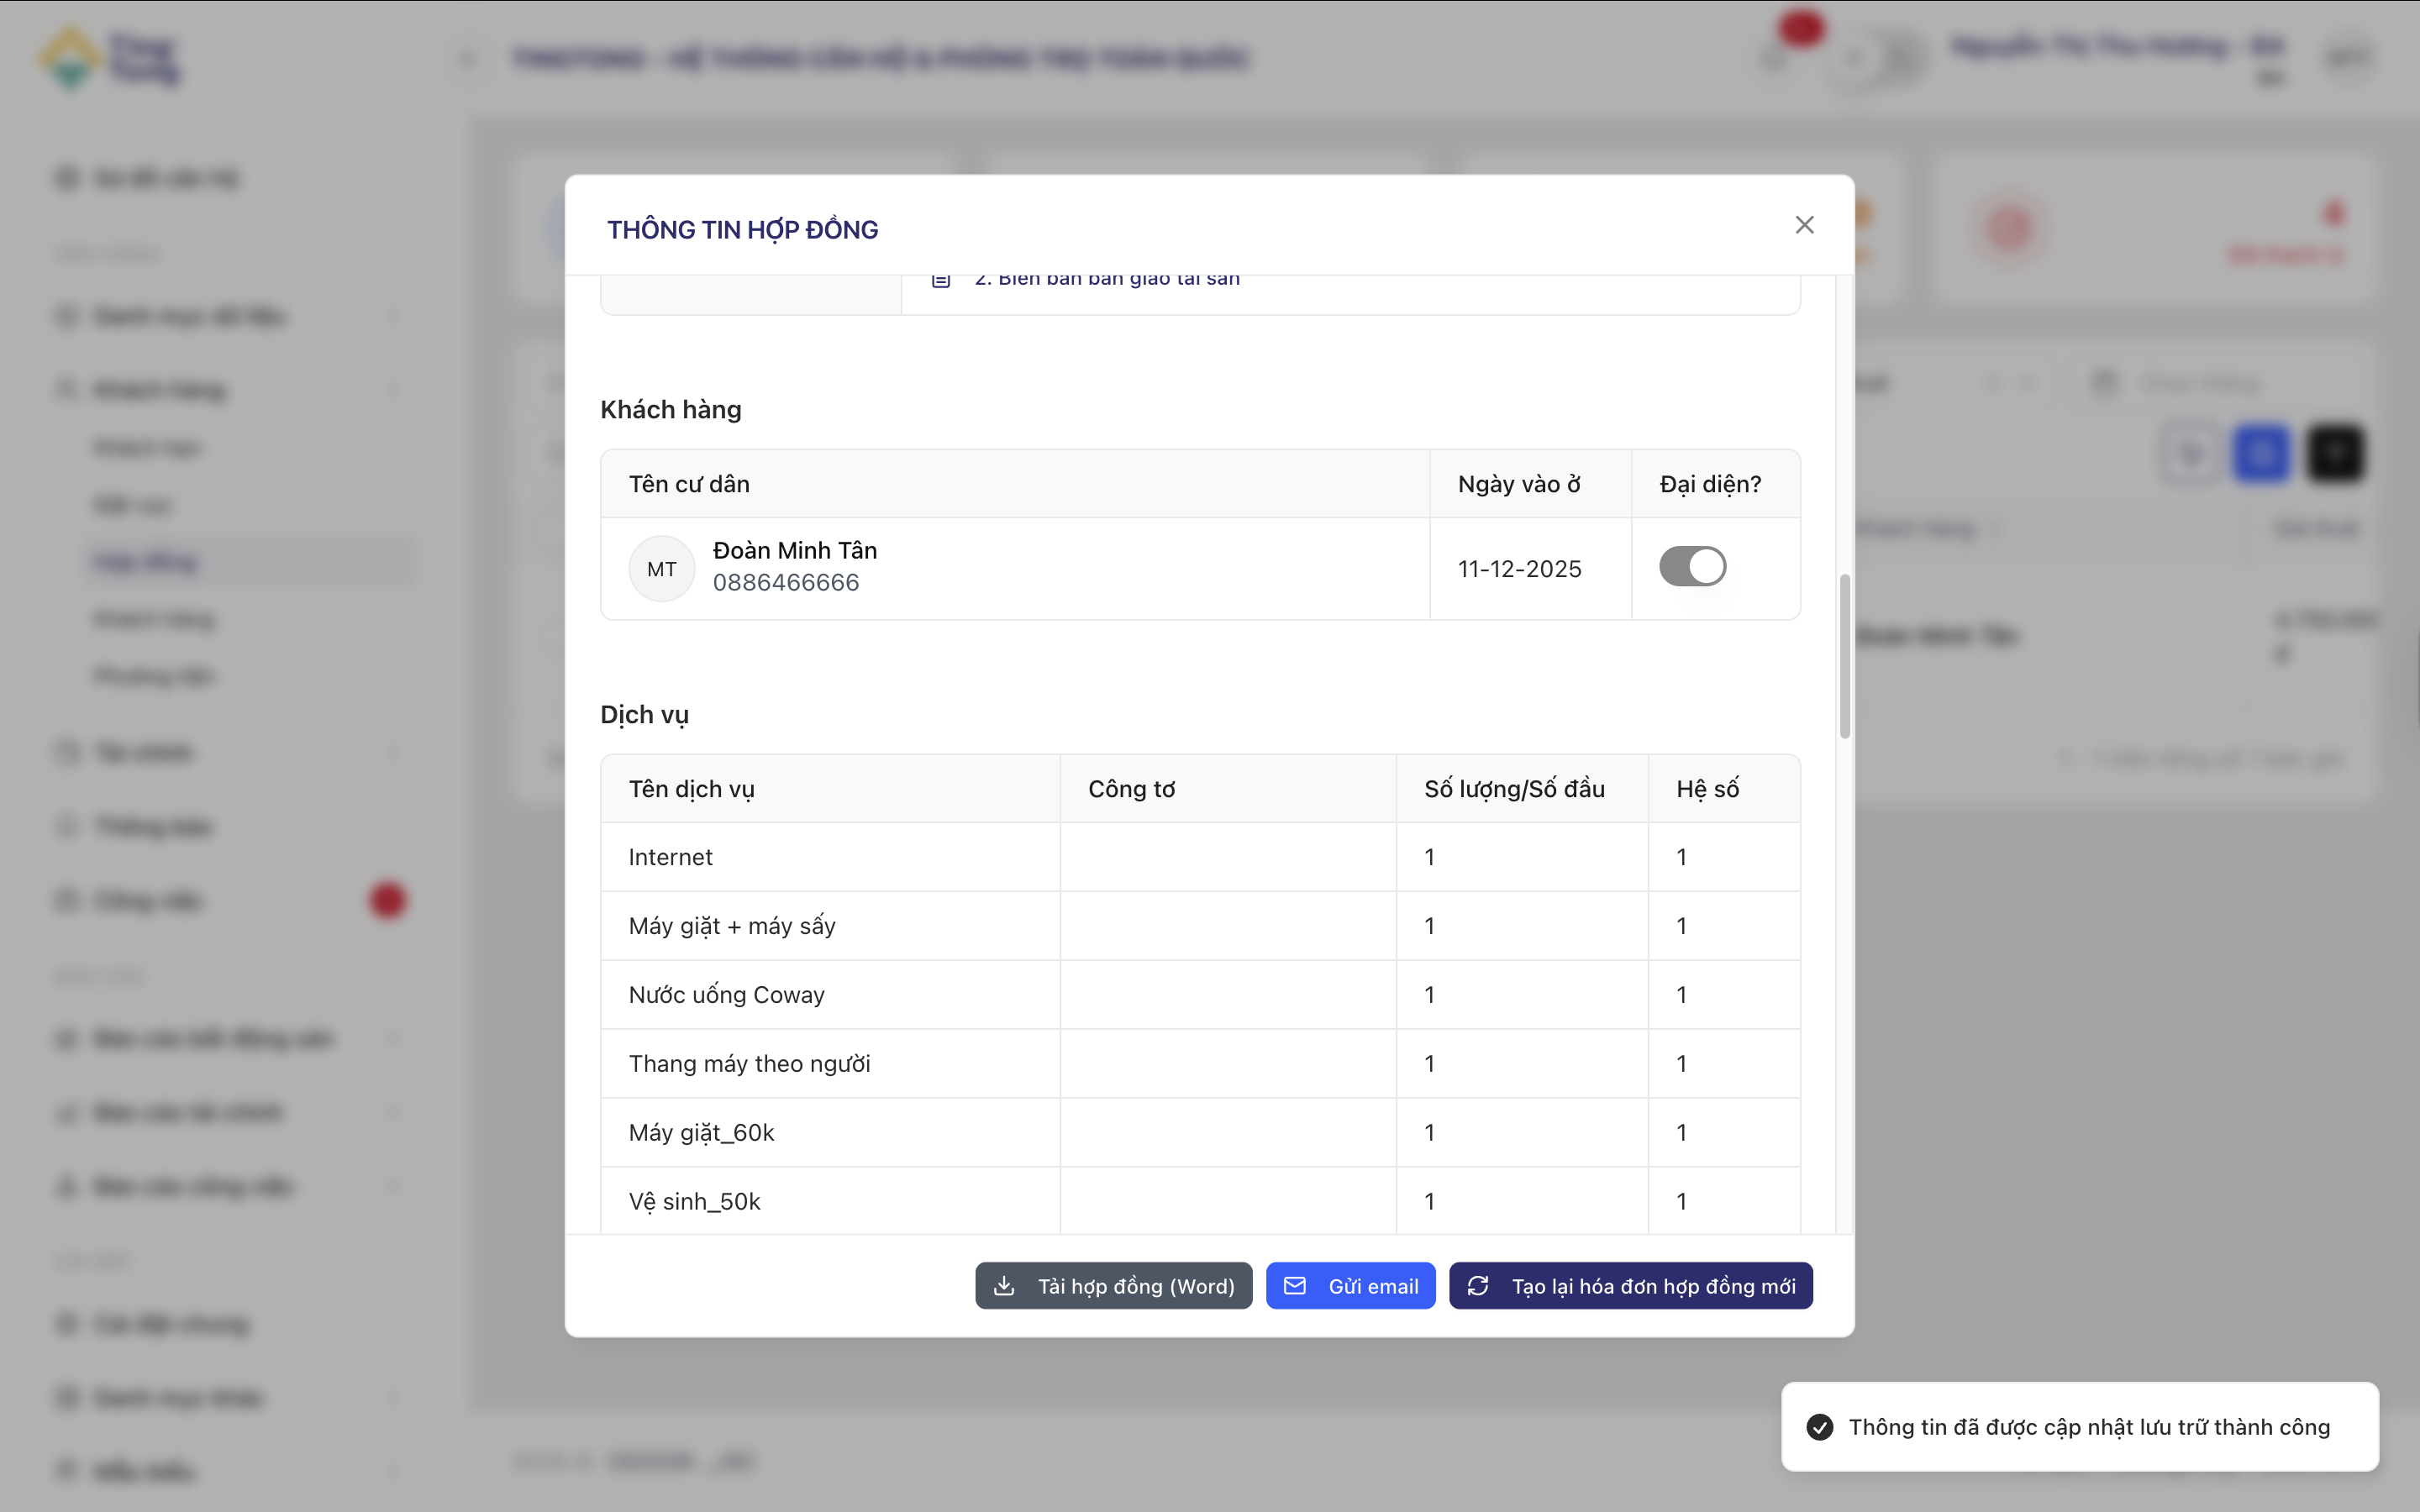Click the dialog's vertical scrollbar thumb
The width and height of the screenshot is (2420, 1512).
coord(1844,656)
